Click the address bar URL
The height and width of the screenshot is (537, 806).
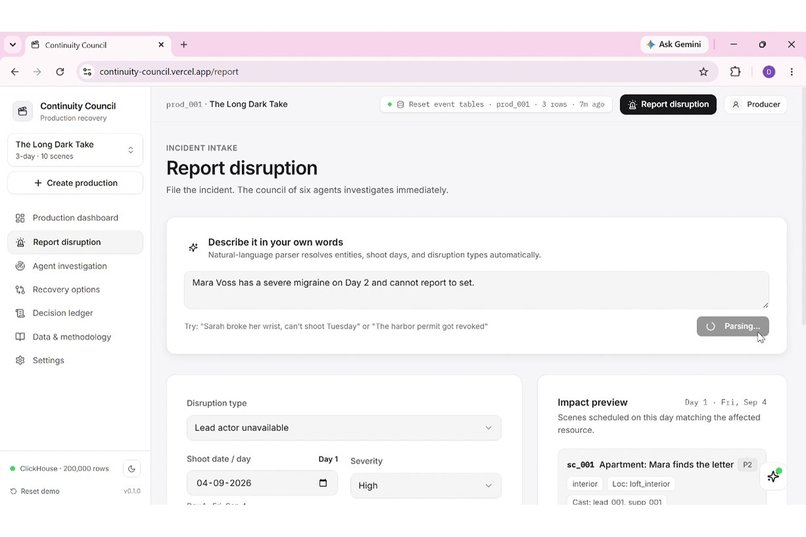point(169,72)
